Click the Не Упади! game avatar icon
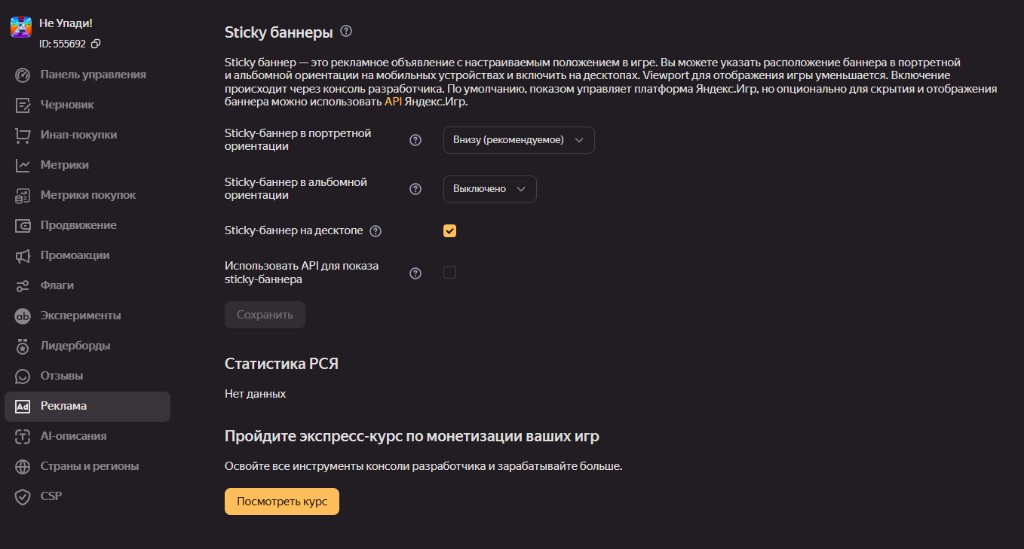Image resolution: width=1024 pixels, height=549 pixels. pos(21,27)
